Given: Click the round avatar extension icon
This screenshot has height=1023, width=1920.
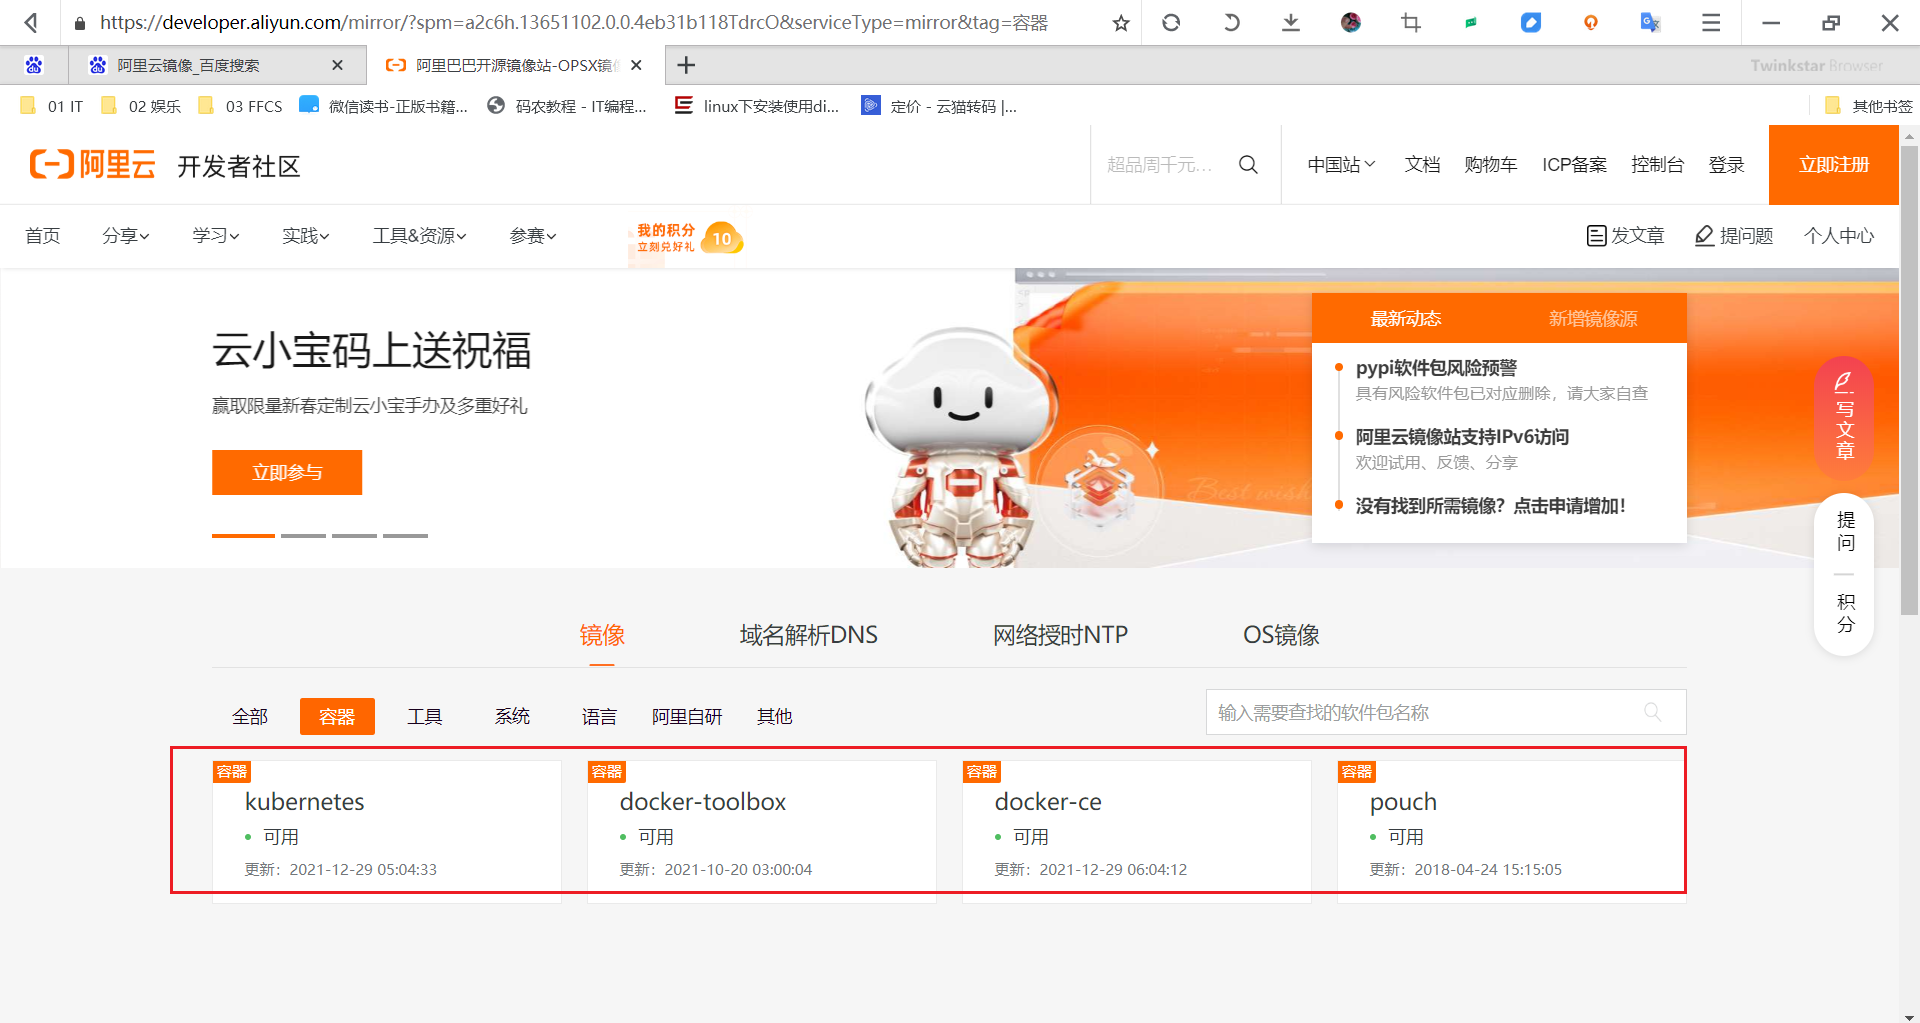Looking at the screenshot, I should [x=1351, y=22].
